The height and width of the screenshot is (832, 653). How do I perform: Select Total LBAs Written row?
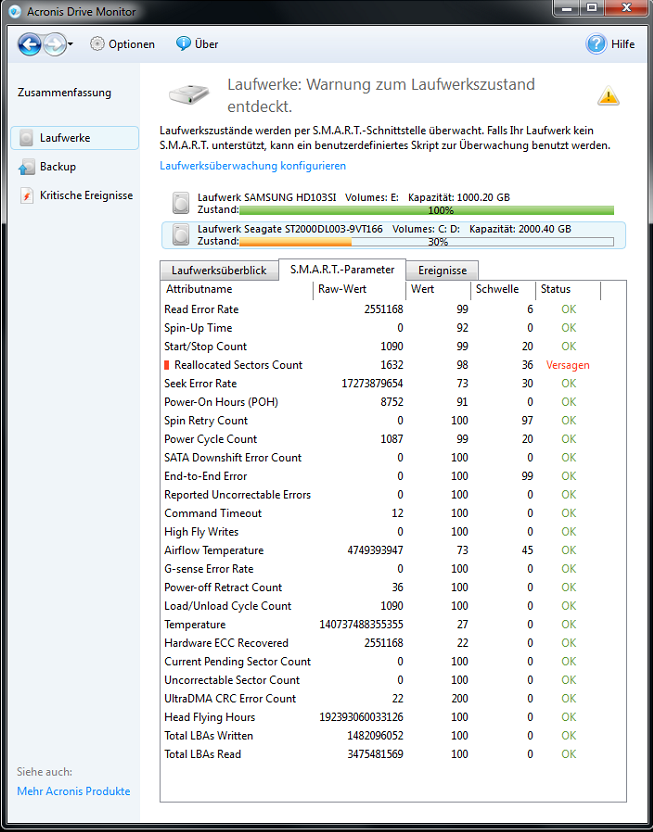click(x=393, y=736)
